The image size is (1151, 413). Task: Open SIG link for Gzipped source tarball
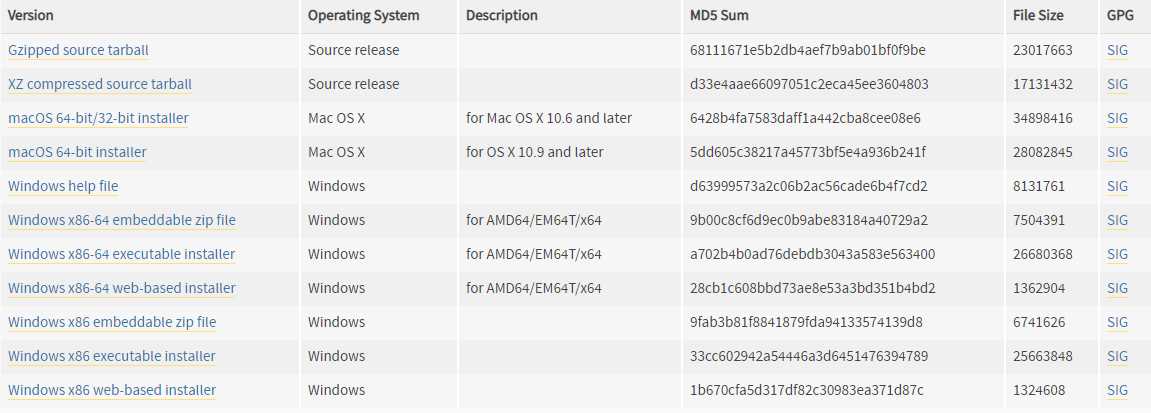[x=1117, y=51]
